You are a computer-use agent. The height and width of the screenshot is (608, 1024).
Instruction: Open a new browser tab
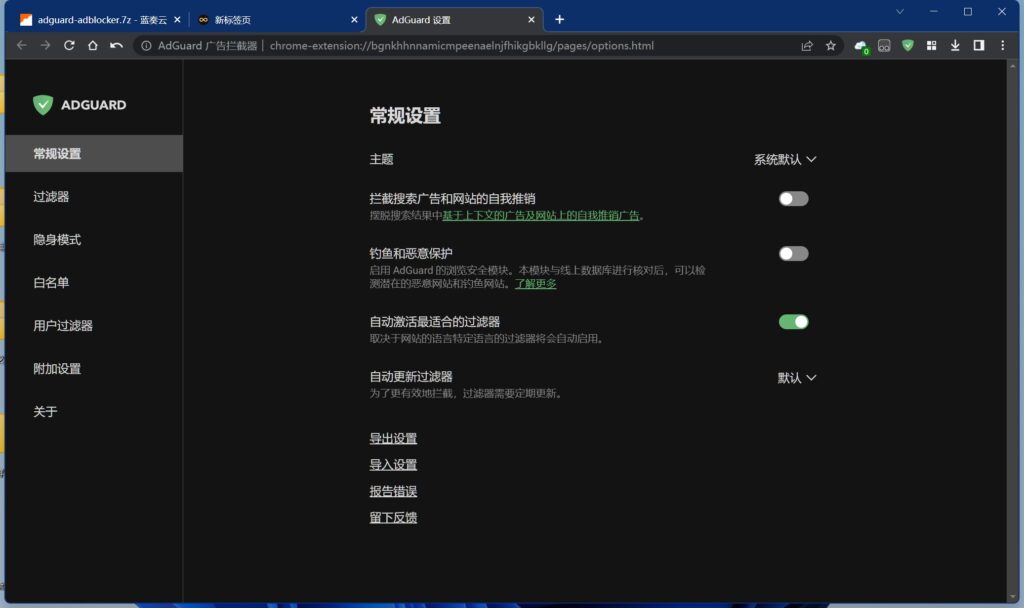click(x=560, y=20)
